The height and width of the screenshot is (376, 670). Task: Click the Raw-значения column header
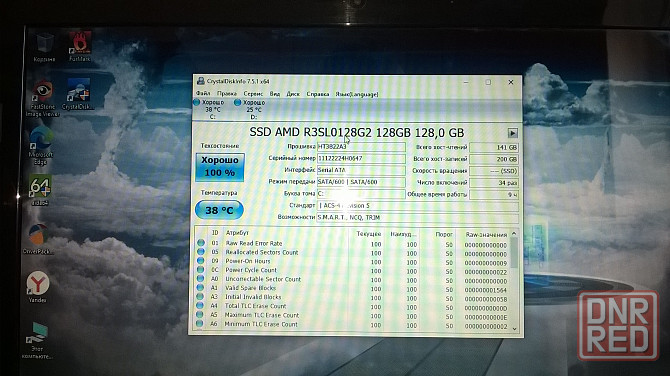486,235
